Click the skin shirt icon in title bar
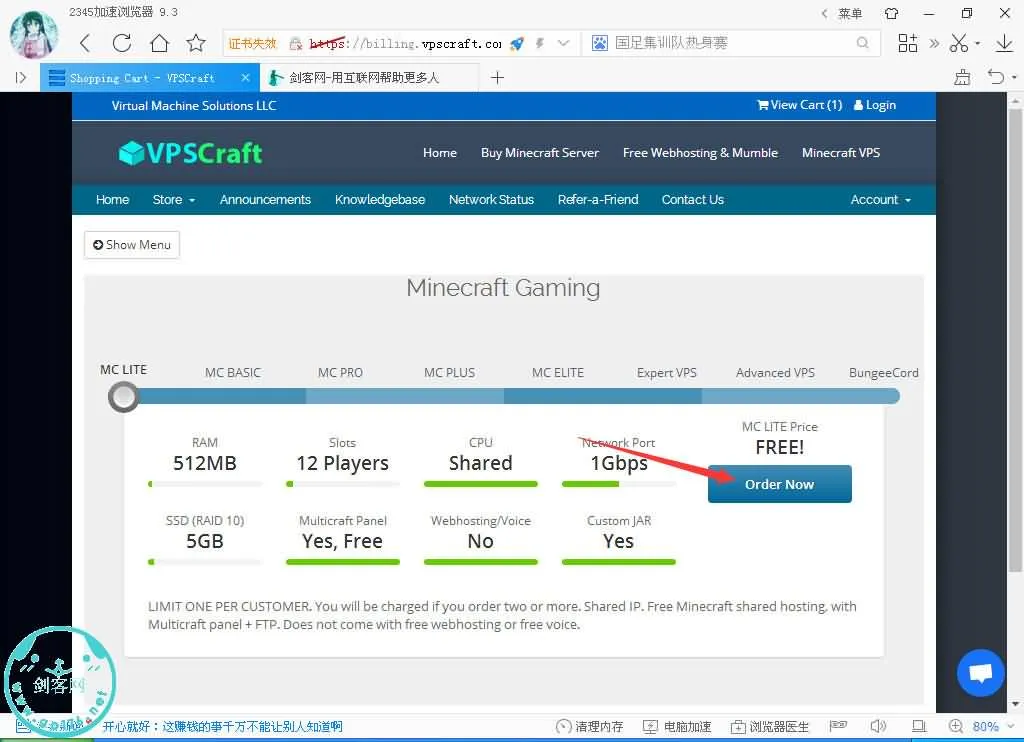The image size is (1024, 742). (891, 13)
